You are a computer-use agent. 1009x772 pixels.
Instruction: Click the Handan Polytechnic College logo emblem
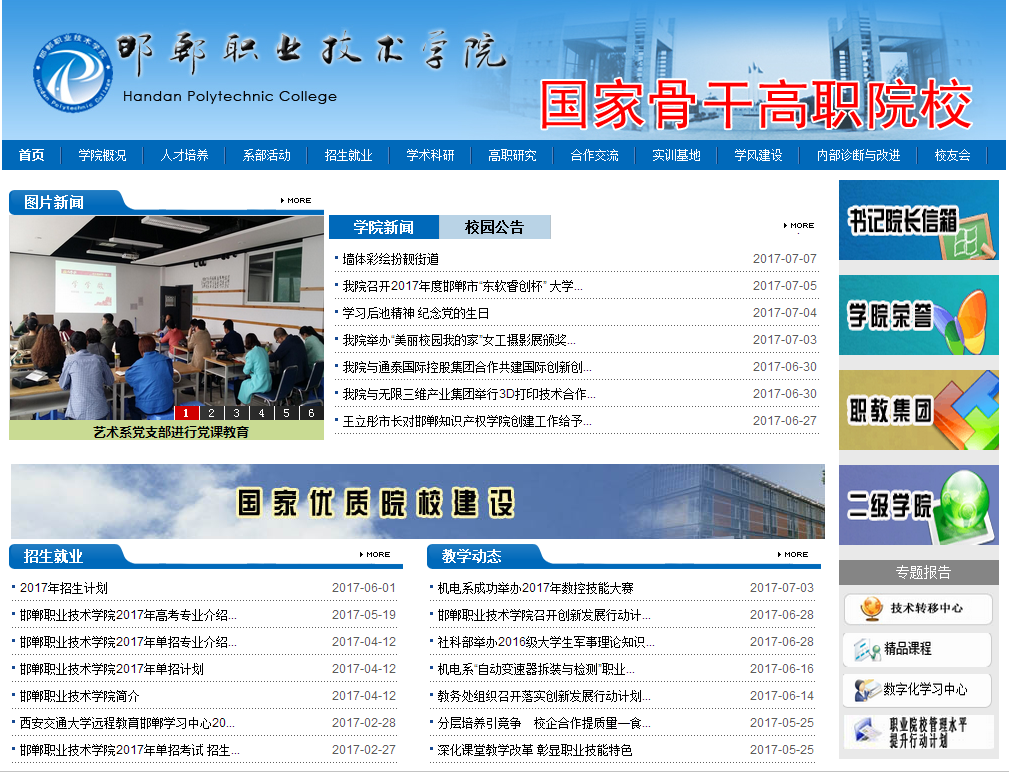[72, 73]
